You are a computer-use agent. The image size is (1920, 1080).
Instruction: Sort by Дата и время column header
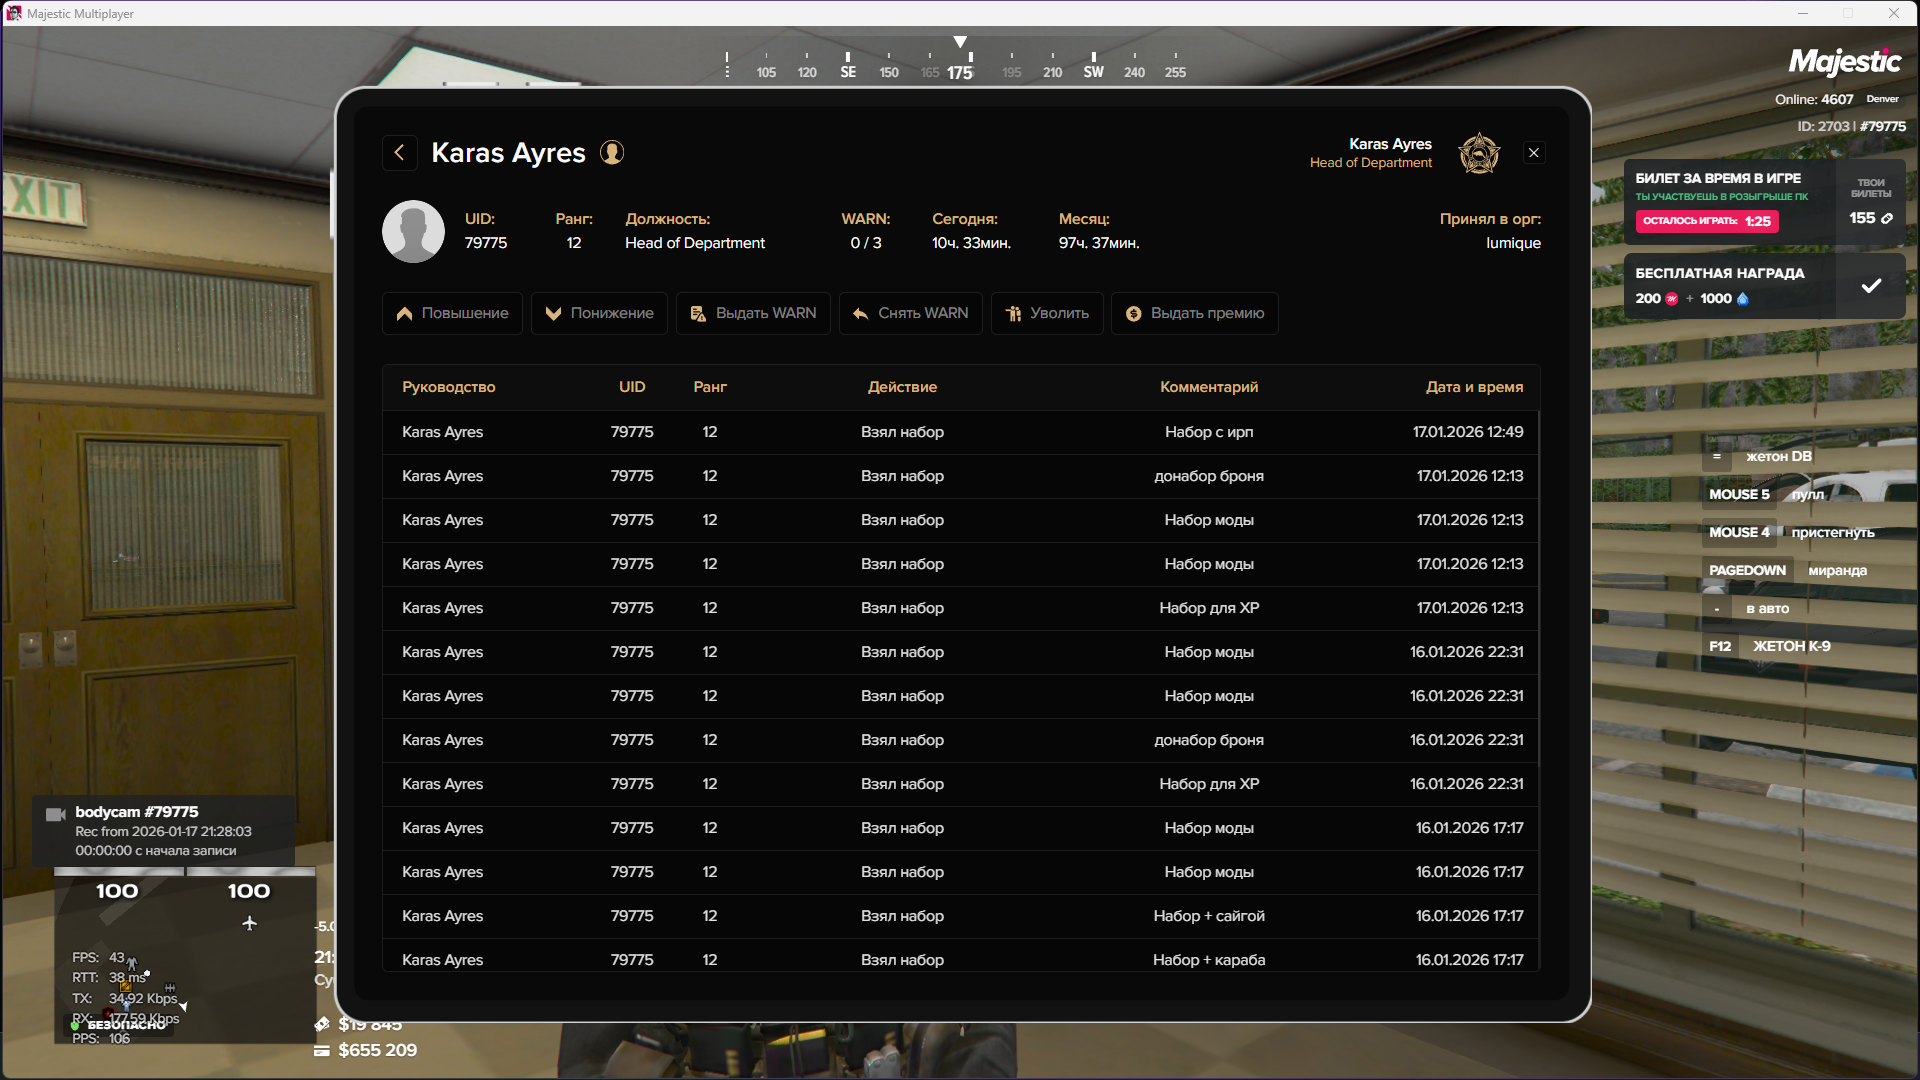(x=1474, y=387)
